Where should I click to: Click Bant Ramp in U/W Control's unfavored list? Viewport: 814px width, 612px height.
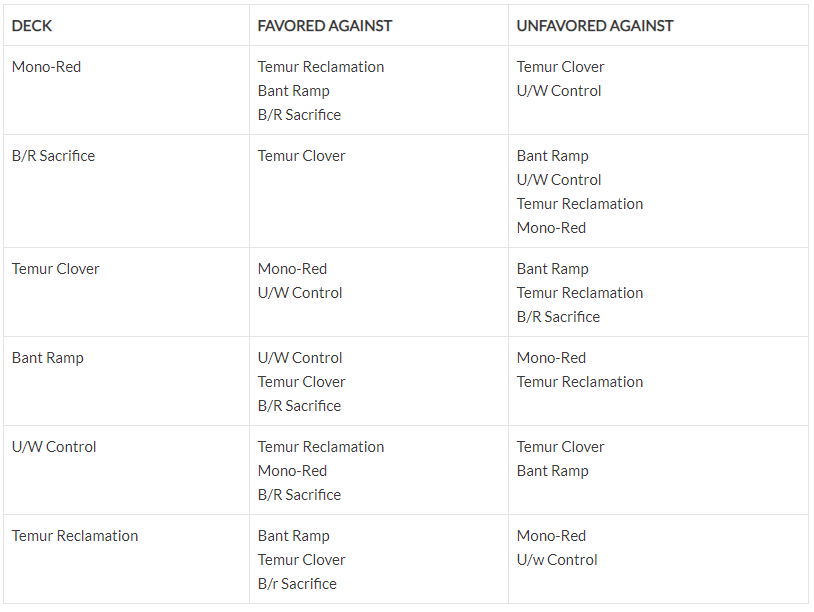(x=552, y=471)
